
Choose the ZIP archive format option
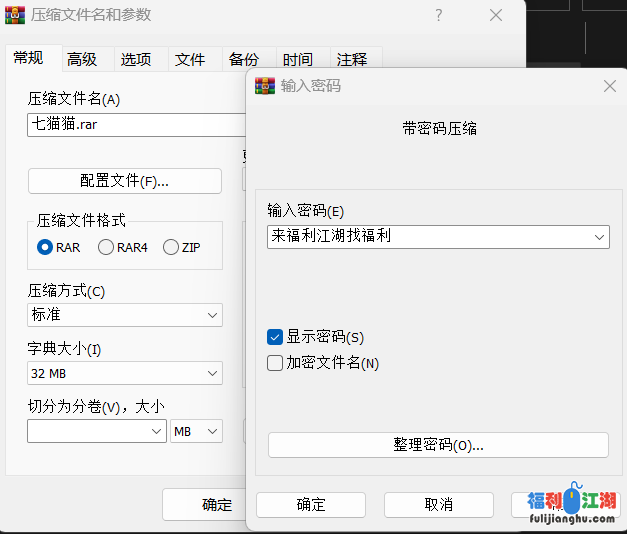click(171, 247)
